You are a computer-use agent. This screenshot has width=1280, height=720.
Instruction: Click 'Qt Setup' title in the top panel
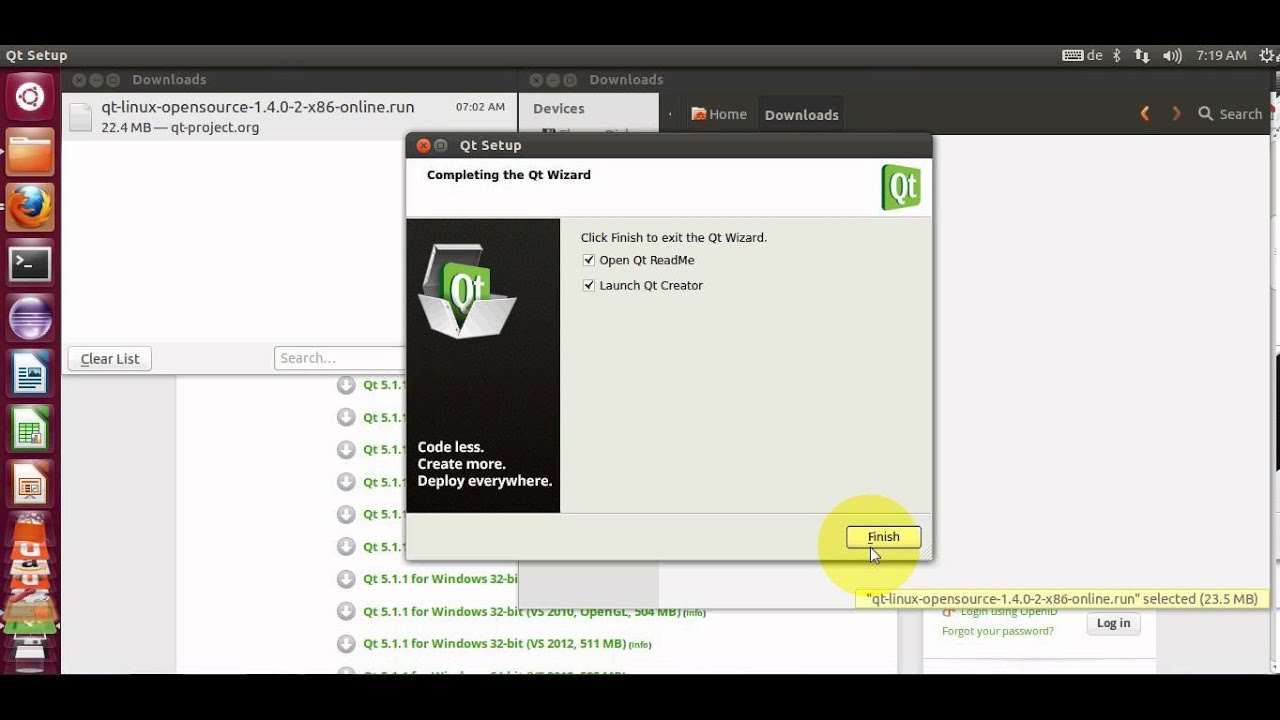click(36, 56)
